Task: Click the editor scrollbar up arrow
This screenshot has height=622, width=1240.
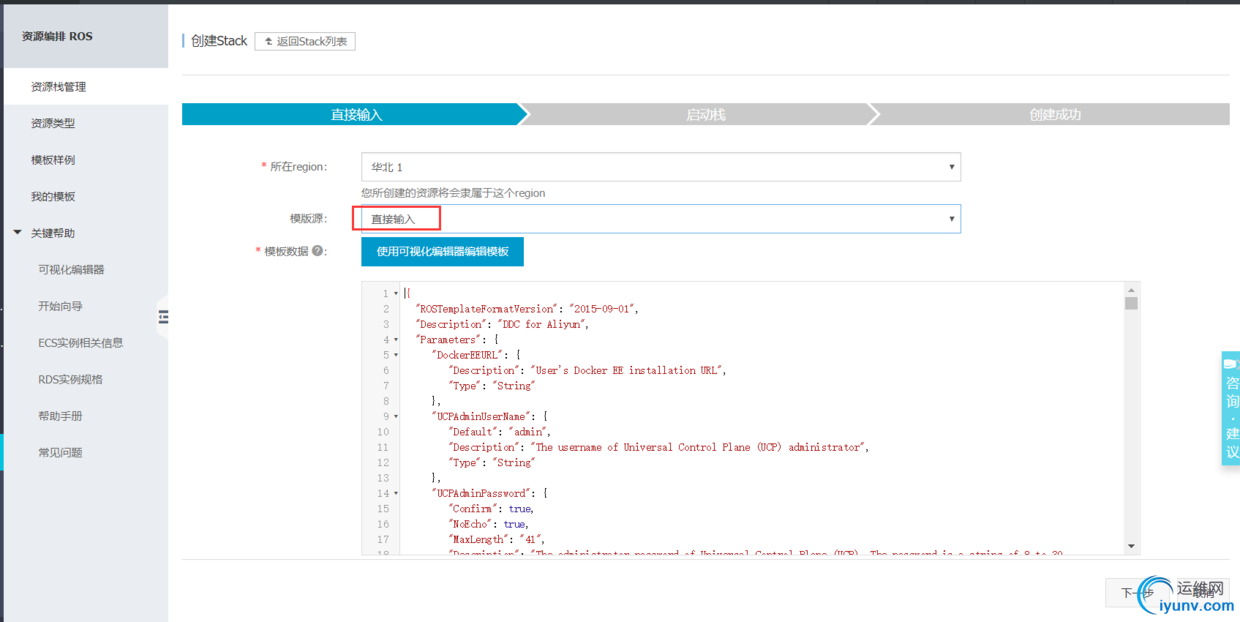Action: pyautogui.click(x=1132, y=289)
